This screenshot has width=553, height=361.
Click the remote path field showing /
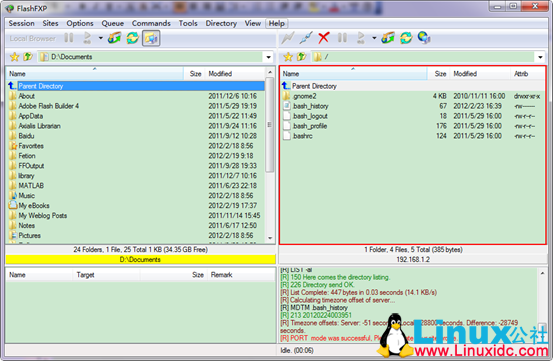(x=423, y=57)
